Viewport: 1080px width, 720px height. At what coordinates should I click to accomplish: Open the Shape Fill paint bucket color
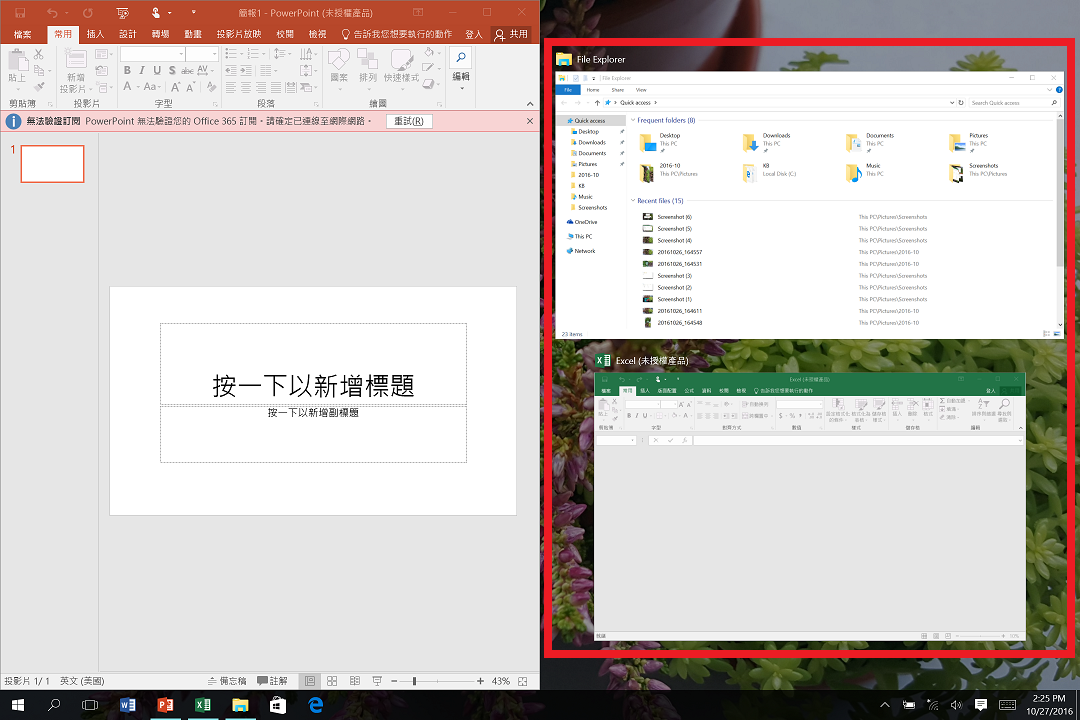pos(428,52)
